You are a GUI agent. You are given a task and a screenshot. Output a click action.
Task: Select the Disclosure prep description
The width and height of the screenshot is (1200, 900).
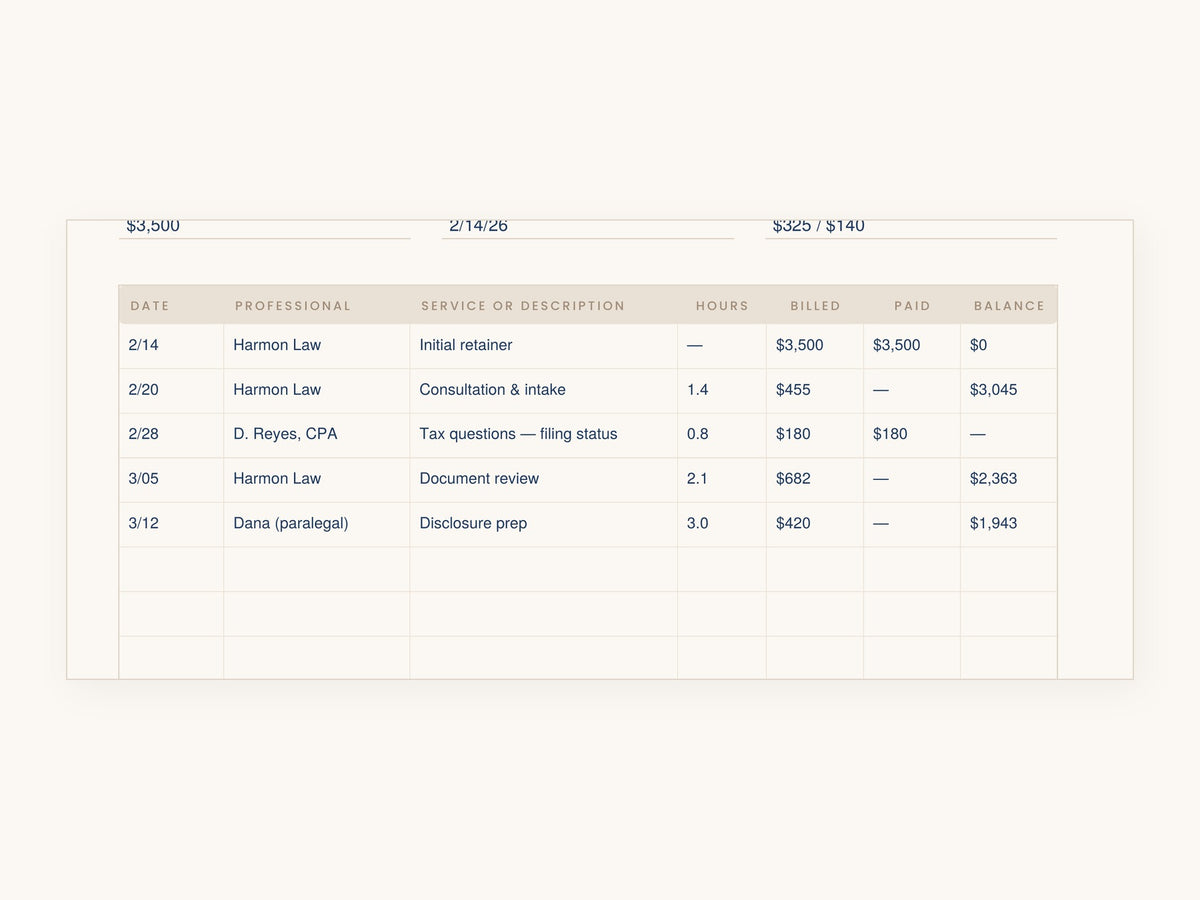pyautogui.click(x=544, y=524)
